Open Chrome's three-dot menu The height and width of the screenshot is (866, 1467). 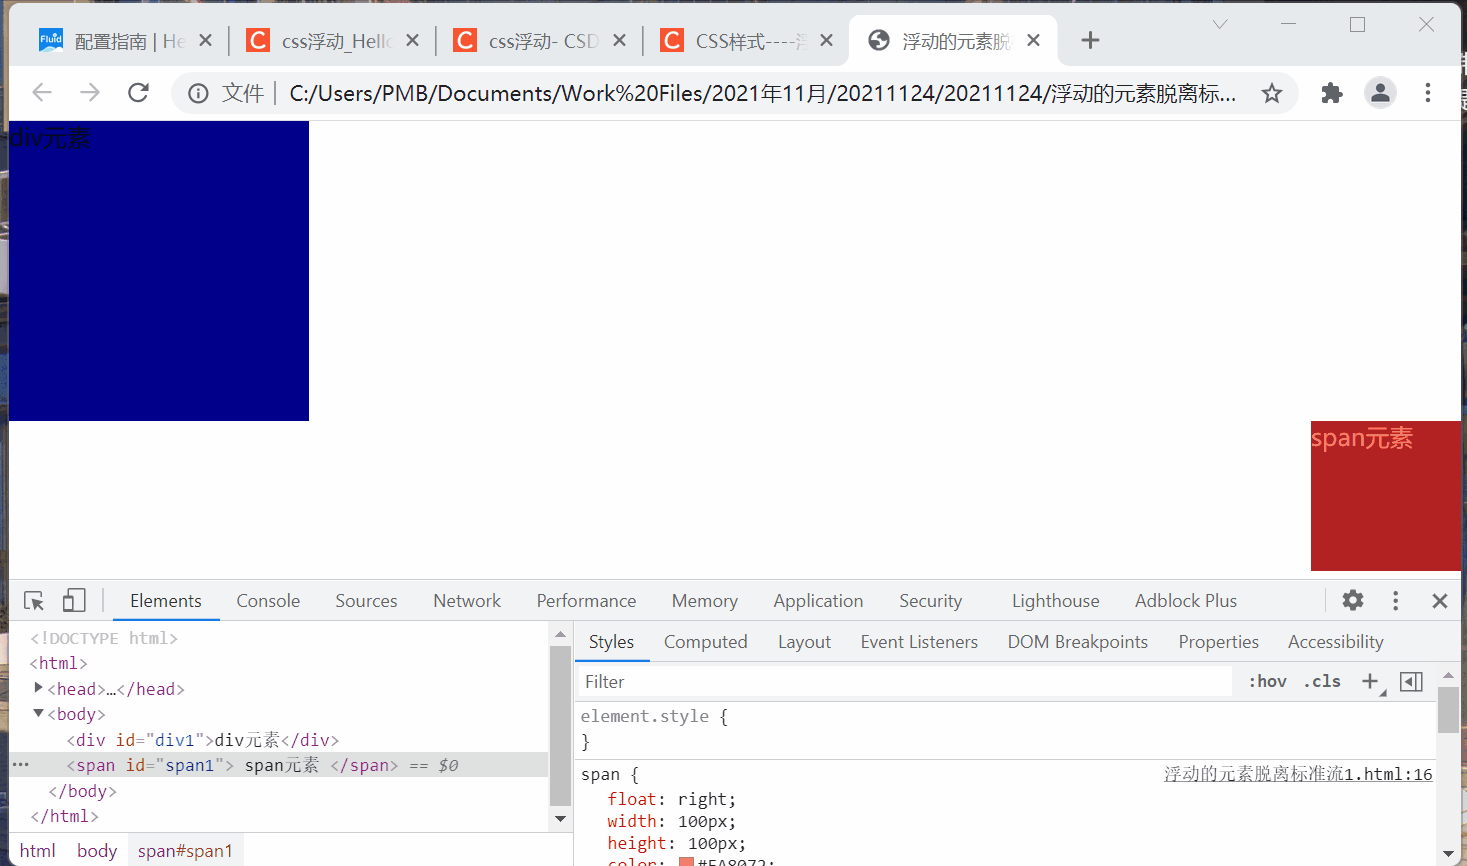pyautogui.click(x=1428, y=93)
